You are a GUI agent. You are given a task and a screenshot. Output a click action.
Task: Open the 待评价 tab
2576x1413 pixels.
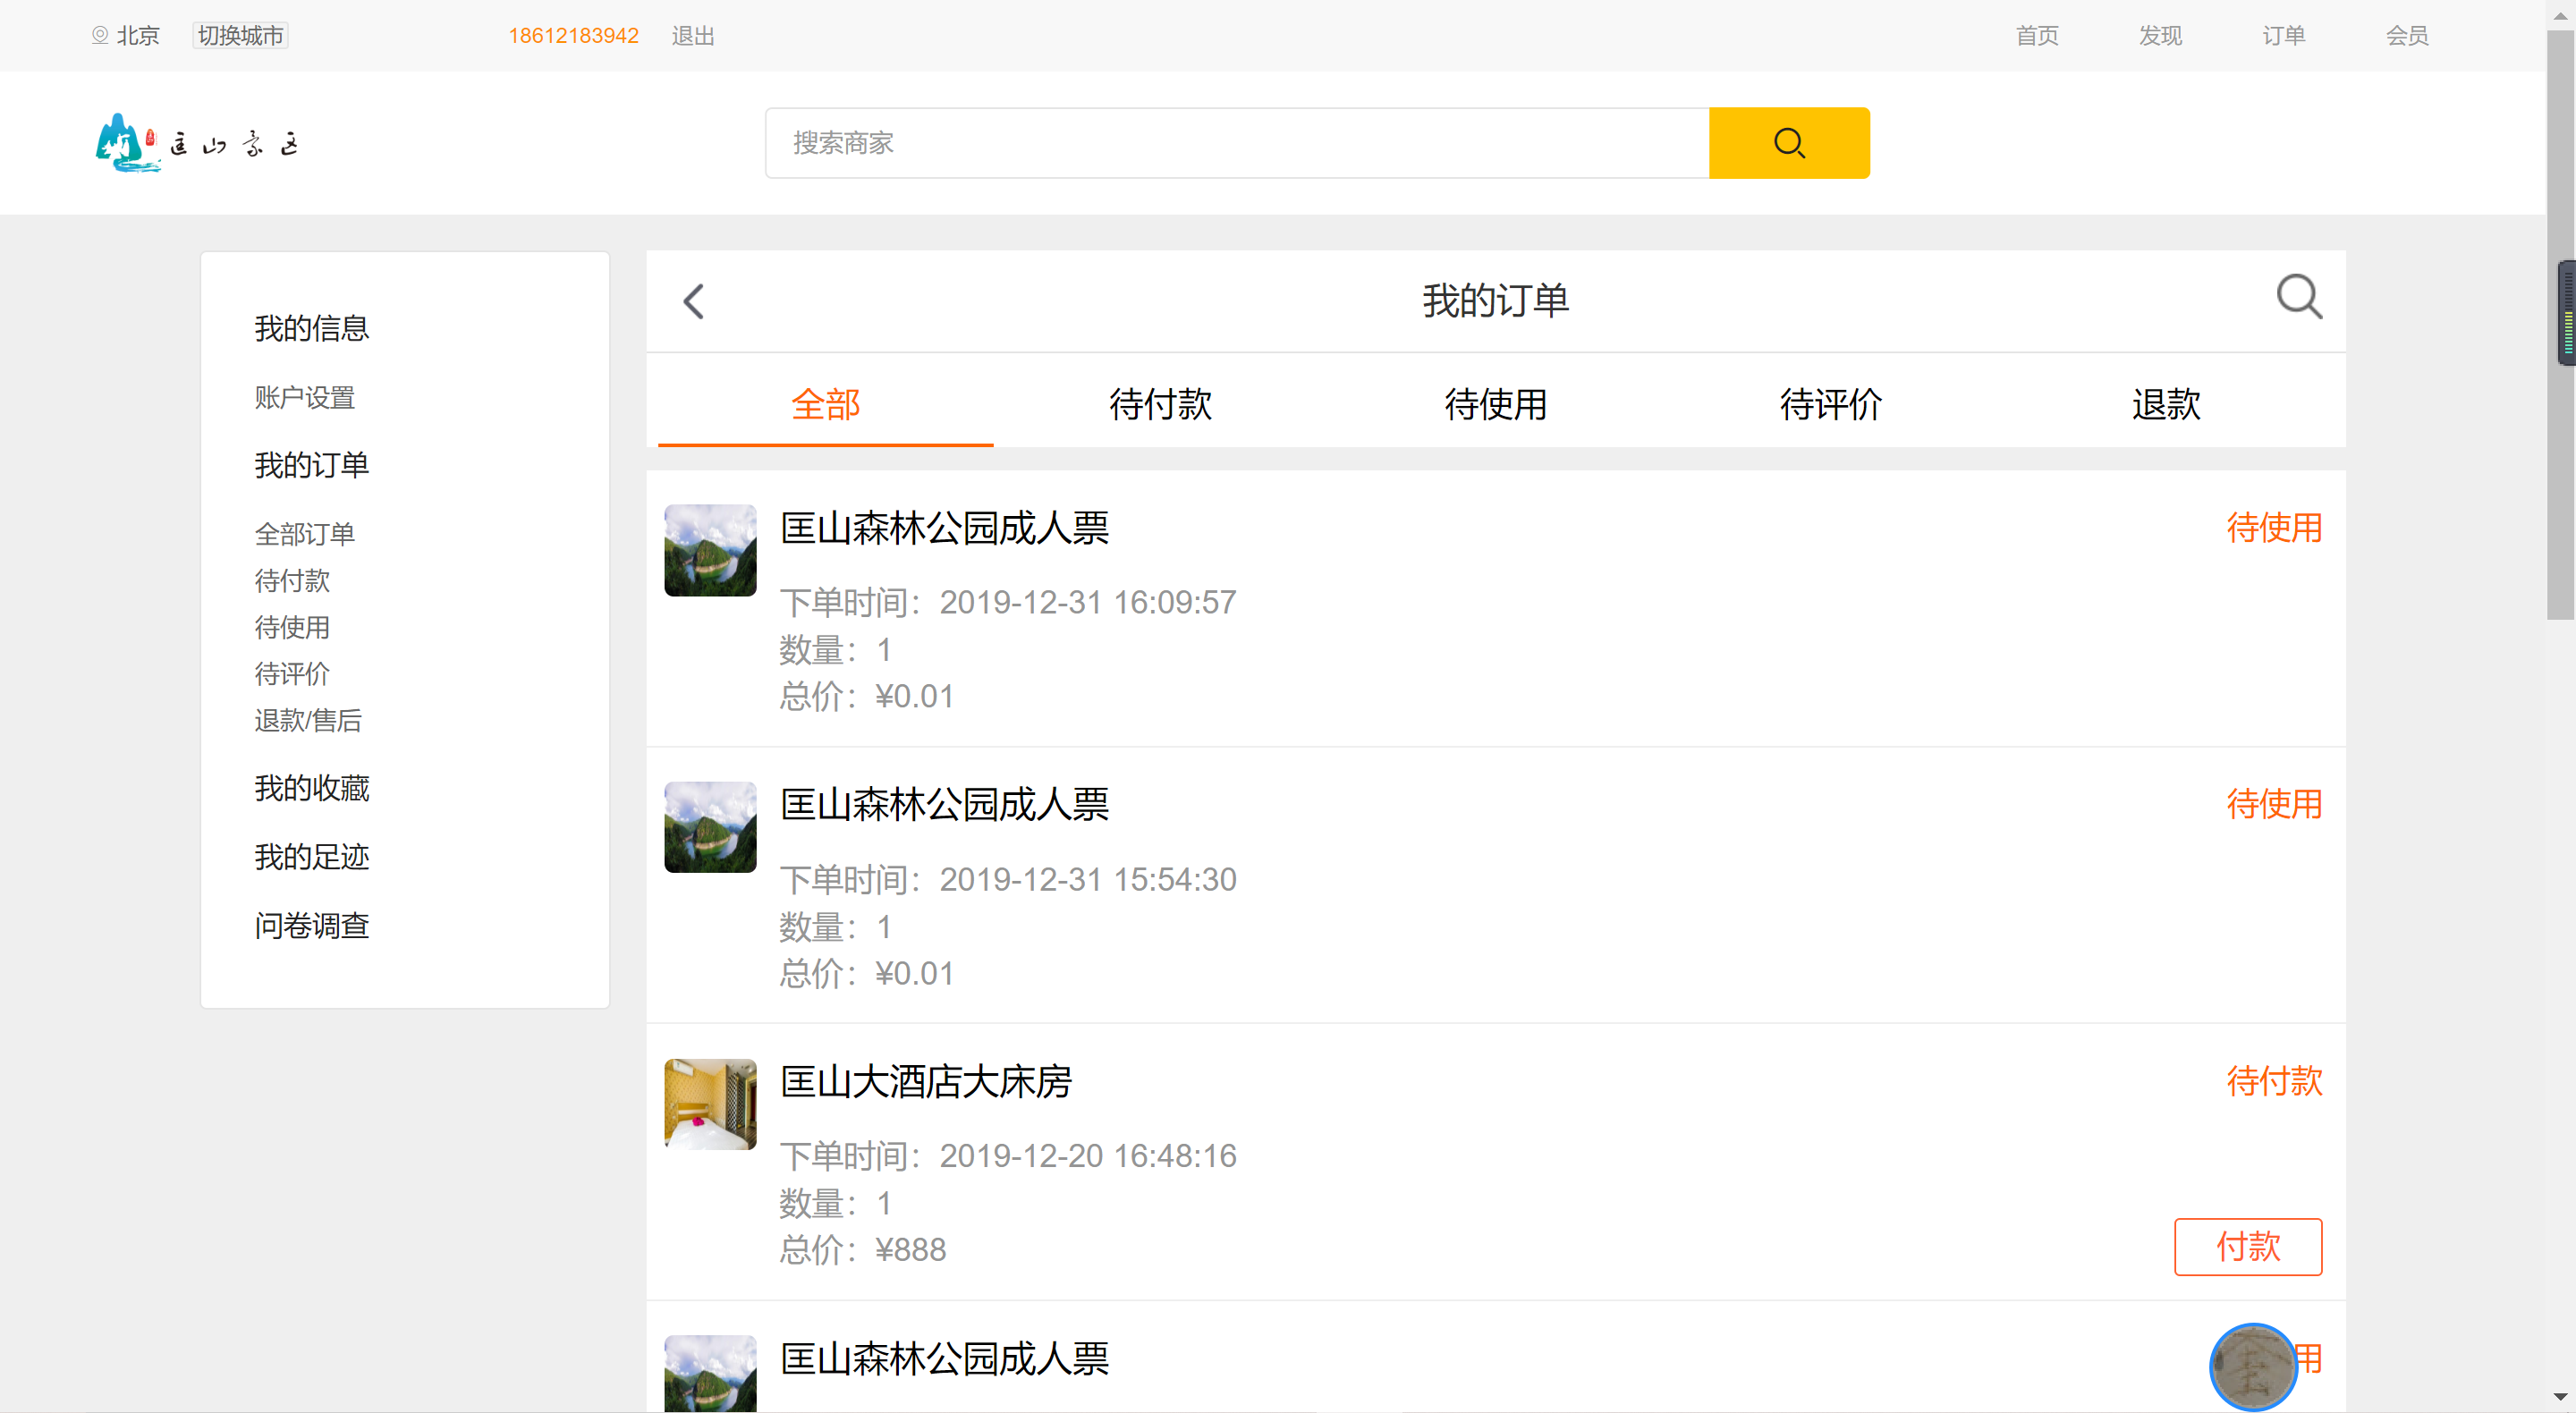click(1830, 405)
